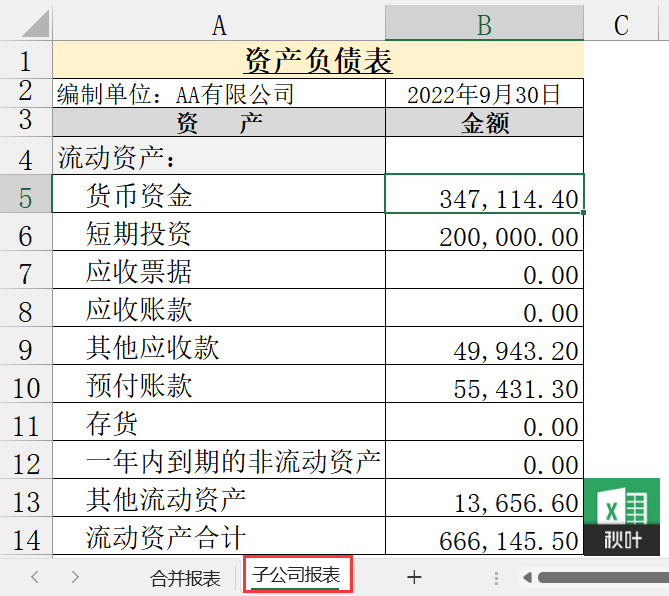669x596 pixels.
Task: Go to next sheet arrow
Action: 75,577
